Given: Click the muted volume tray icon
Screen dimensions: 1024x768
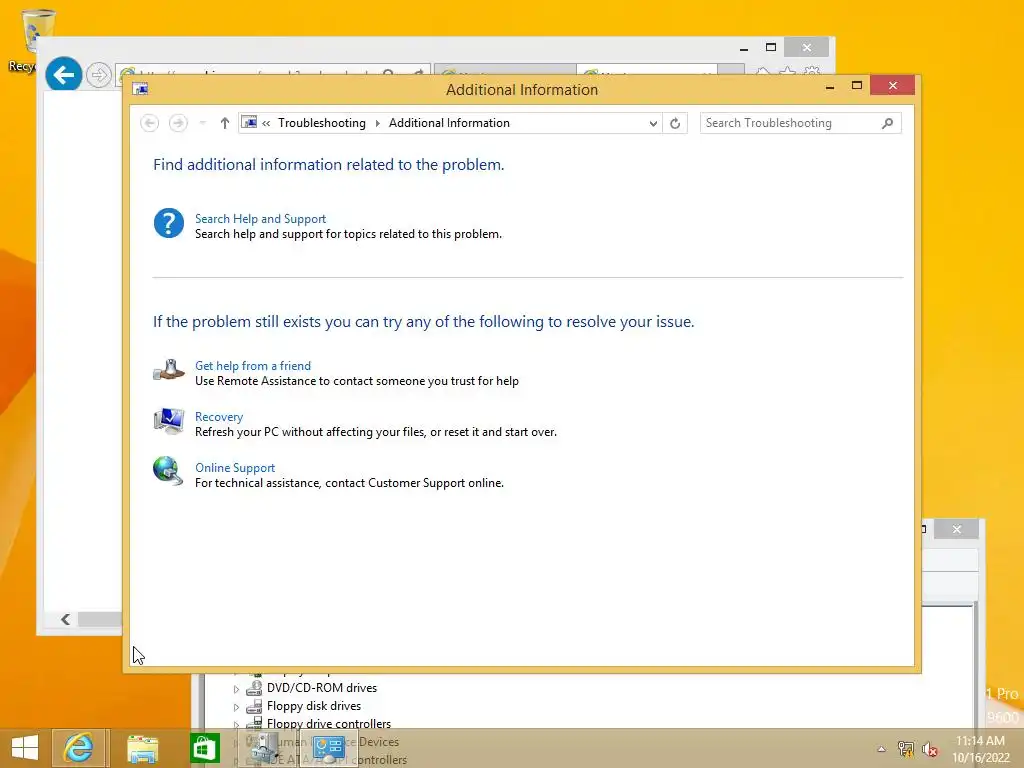Looking at the screenshot, I should tap(930, 749).
